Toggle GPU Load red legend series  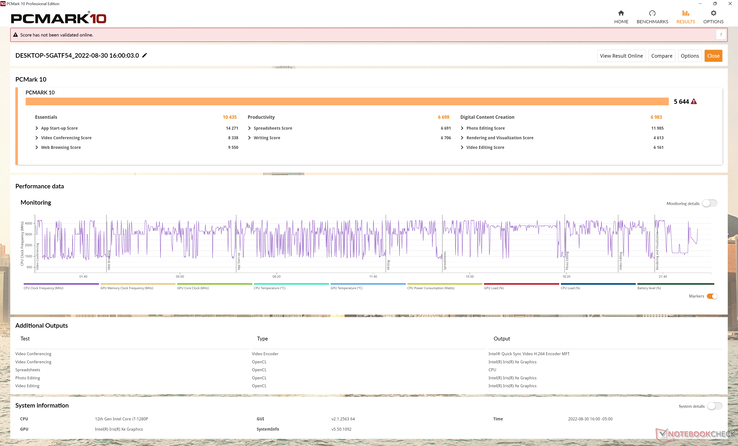tap(521, 286)
